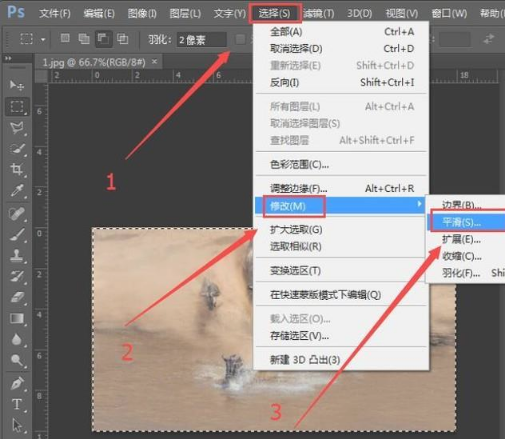Open the marquee tool preset picker arrow

(43, 39)
